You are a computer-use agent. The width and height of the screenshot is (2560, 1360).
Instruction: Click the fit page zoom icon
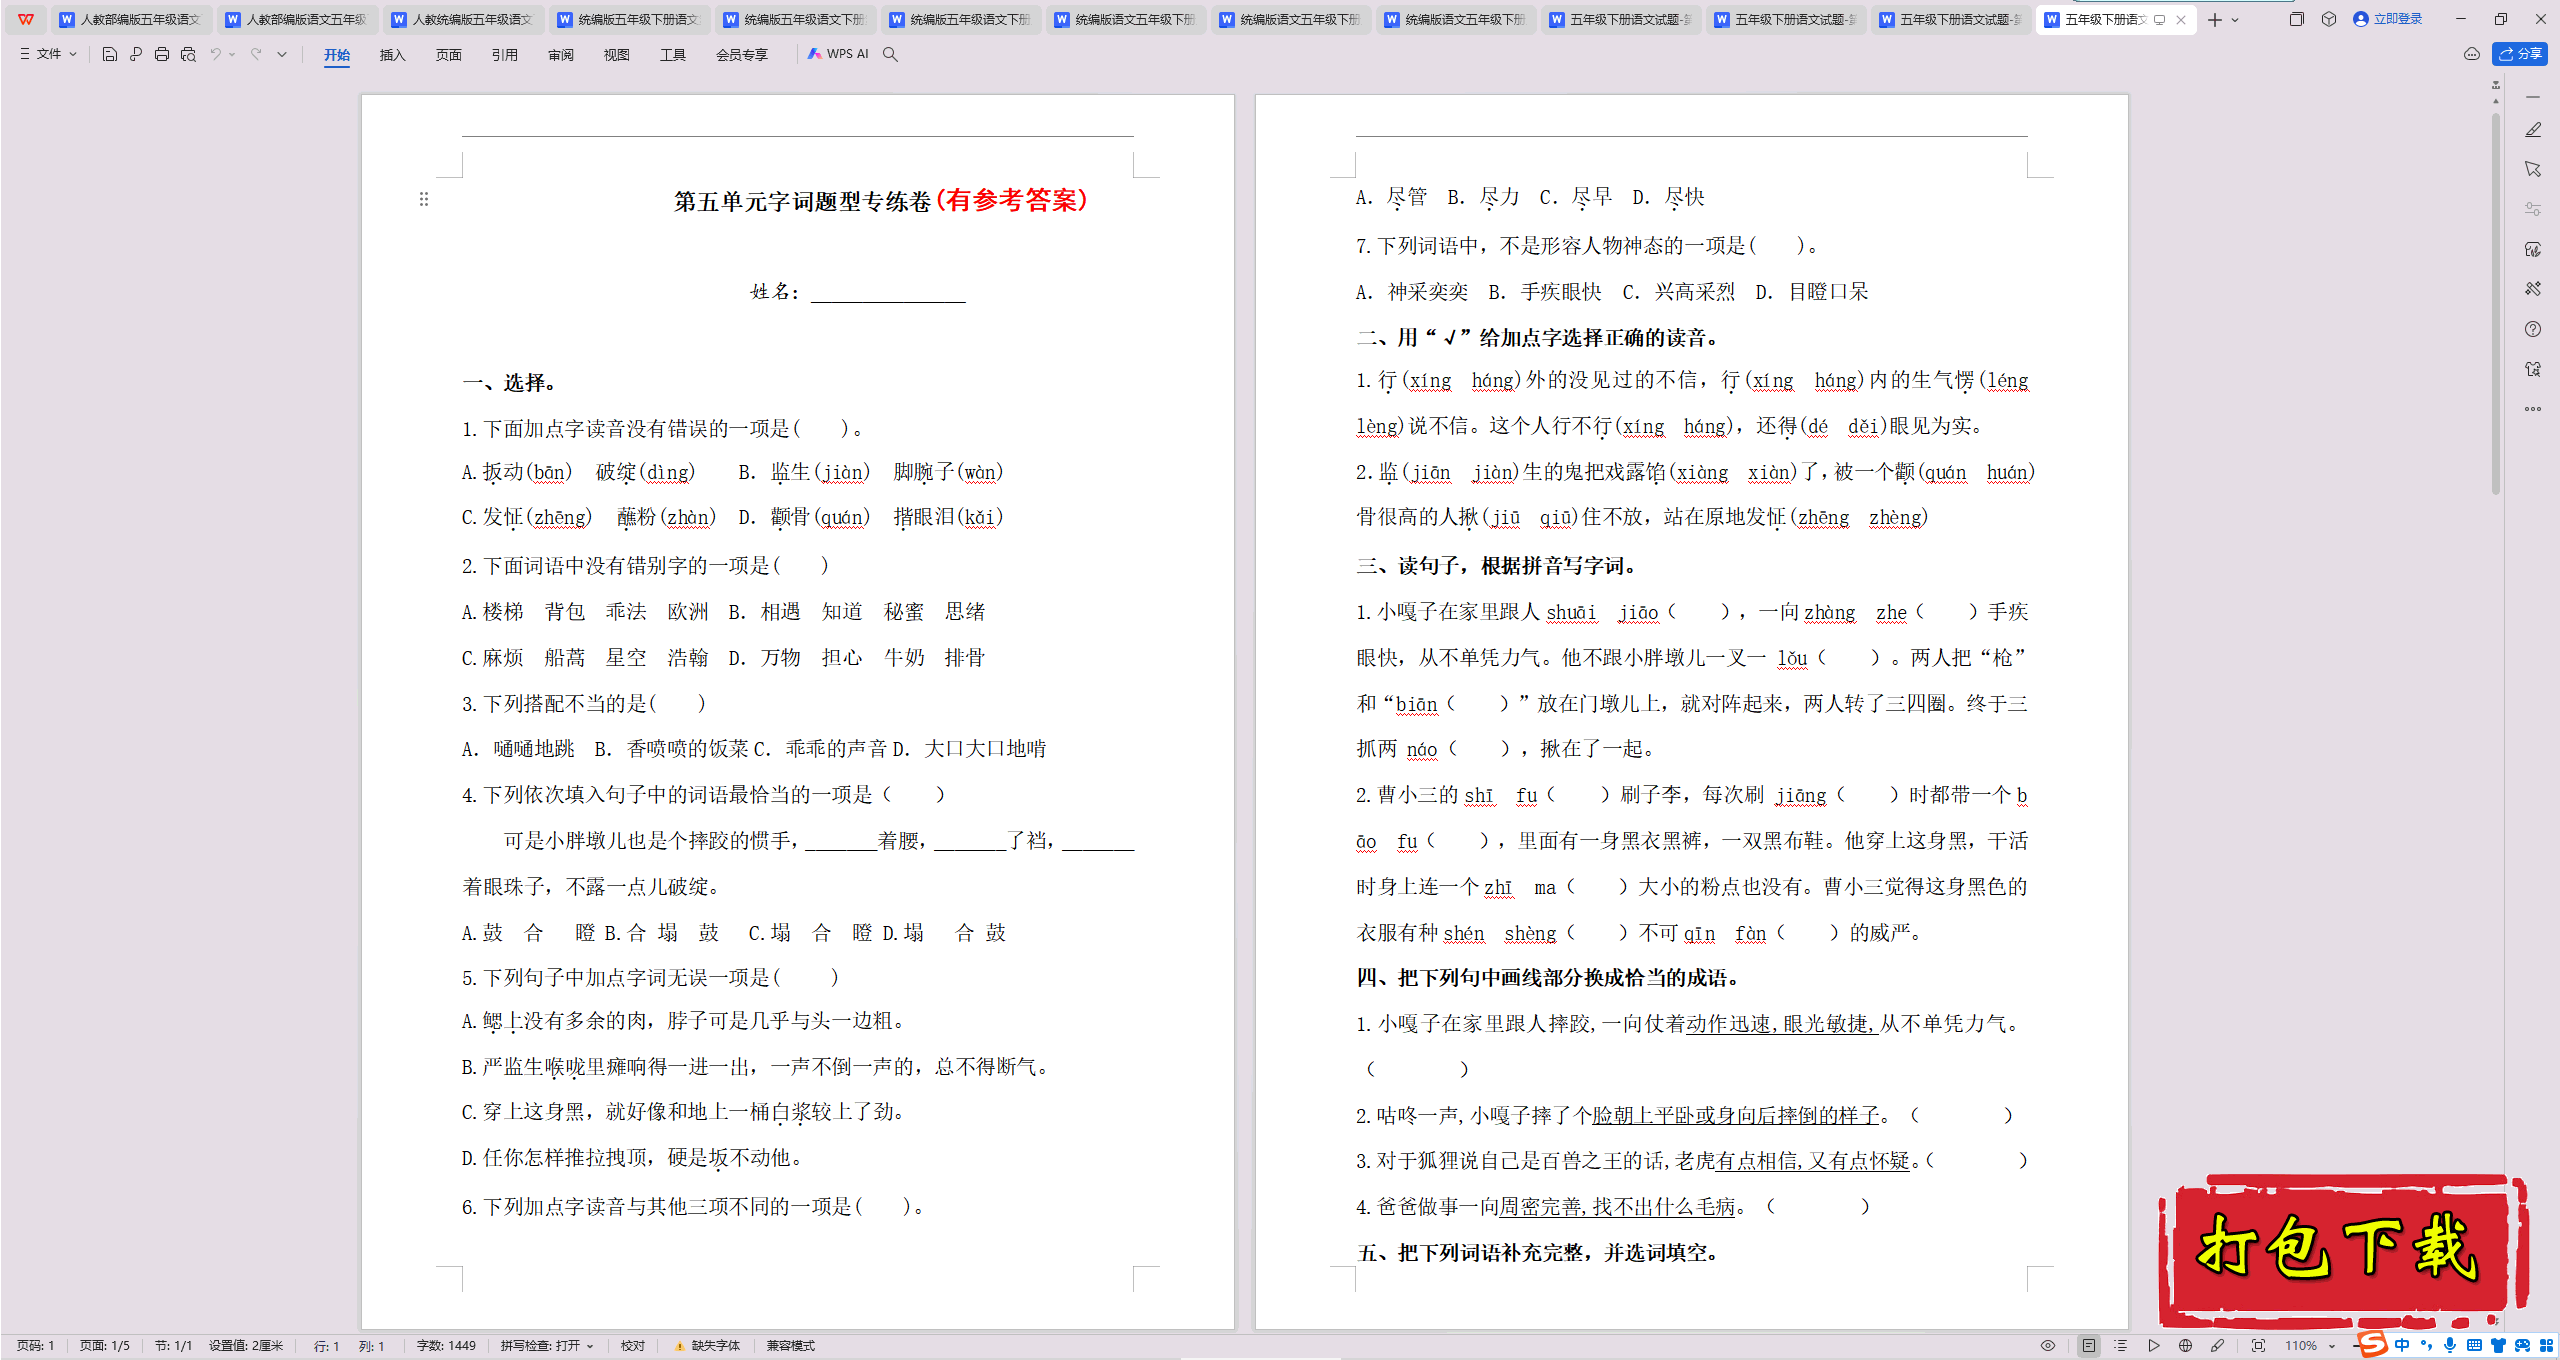2259,1346
